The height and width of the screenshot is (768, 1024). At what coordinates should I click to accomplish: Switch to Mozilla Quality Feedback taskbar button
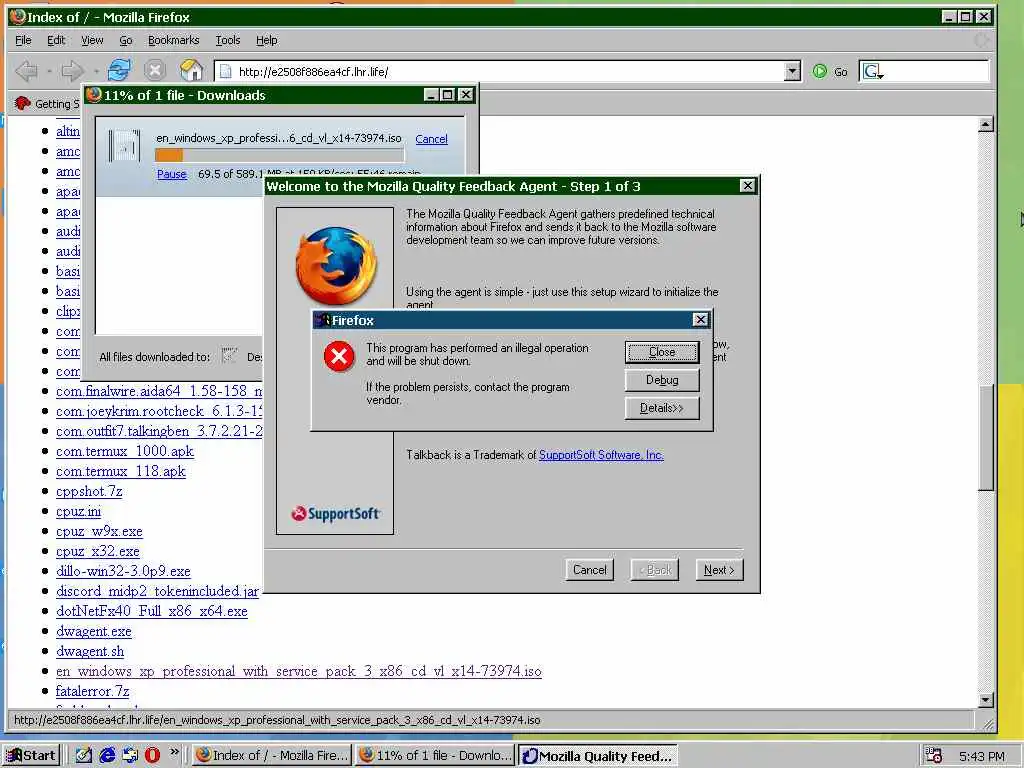598,756
